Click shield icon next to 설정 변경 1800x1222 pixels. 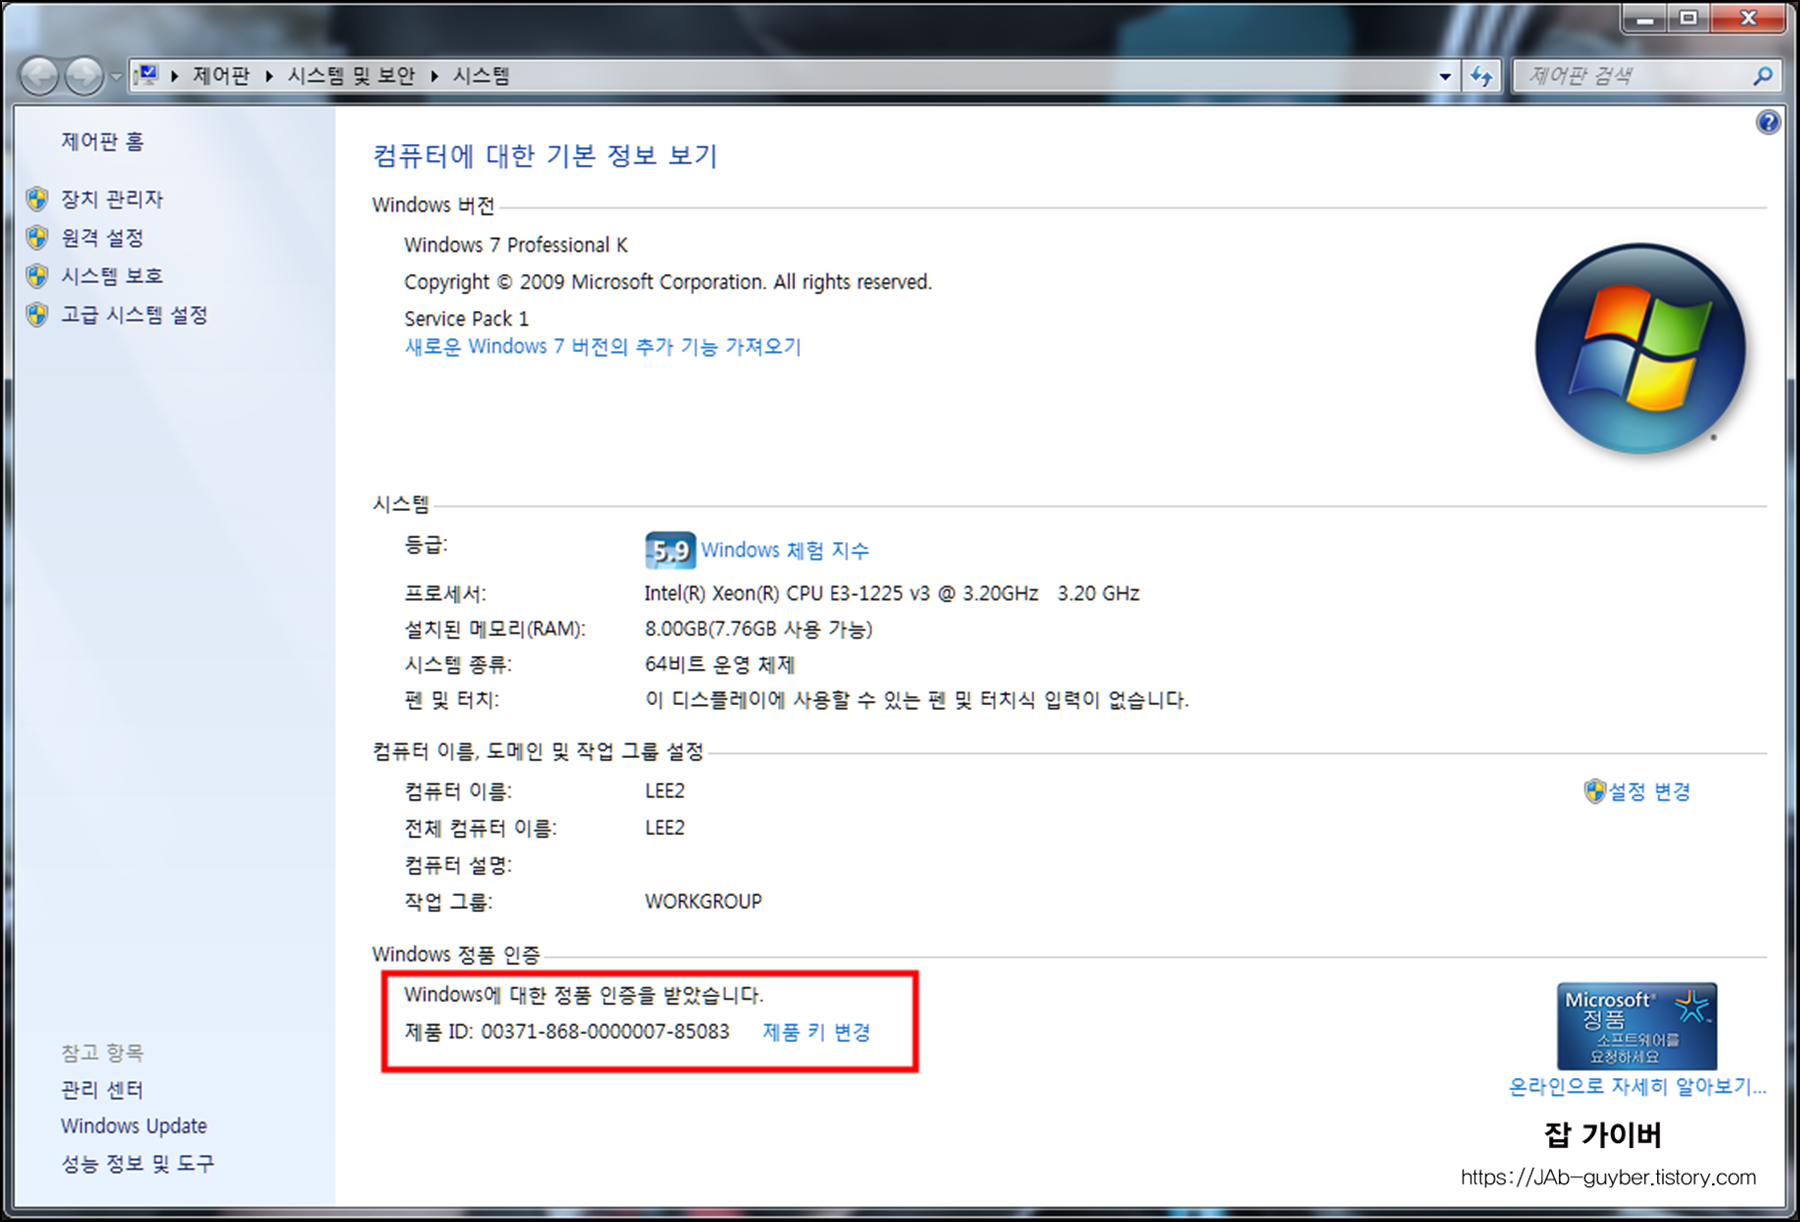(1595, 792)
